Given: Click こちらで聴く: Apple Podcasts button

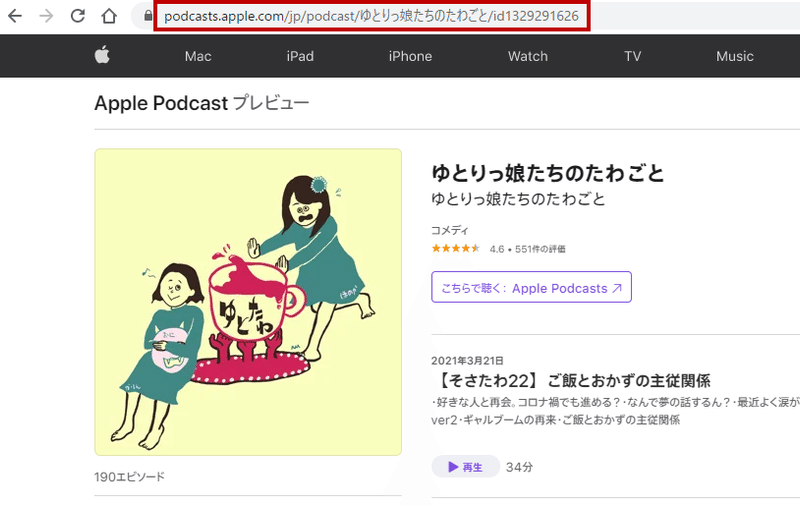Looking at the screenshot, I should click(x=531, y=287).
